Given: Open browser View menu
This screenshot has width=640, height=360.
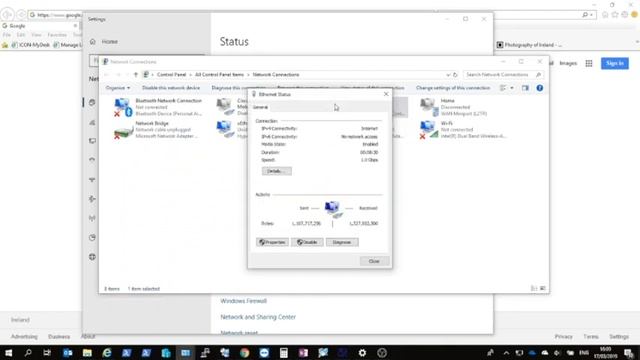Looking at the screenshot, I should tap(36, 35).
